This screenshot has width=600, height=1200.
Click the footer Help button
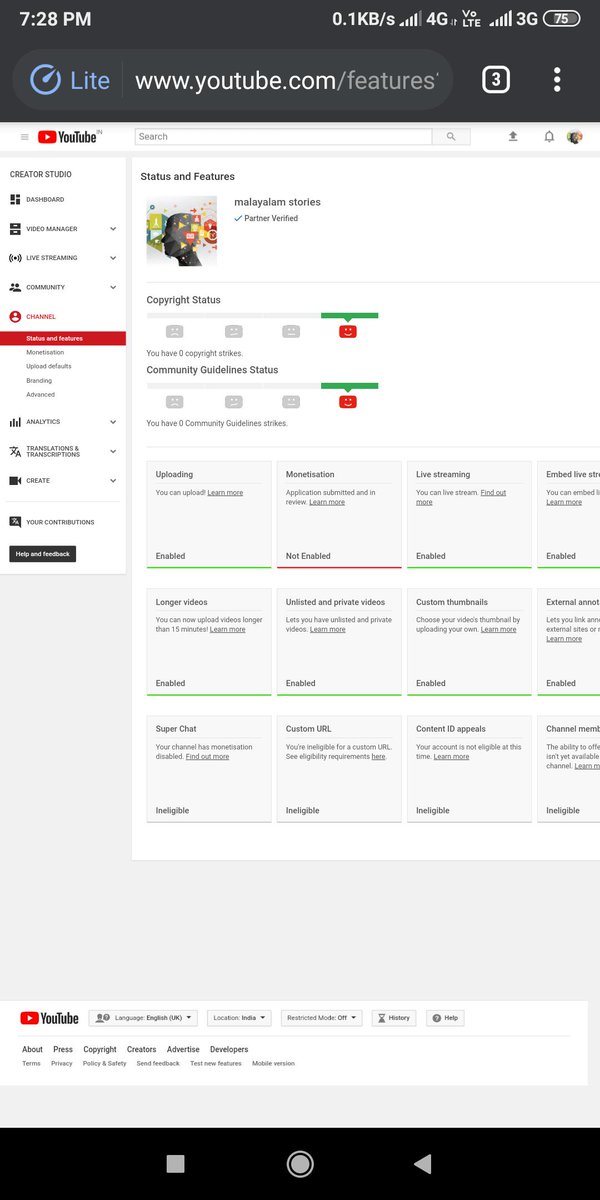tap(446, 1018)
